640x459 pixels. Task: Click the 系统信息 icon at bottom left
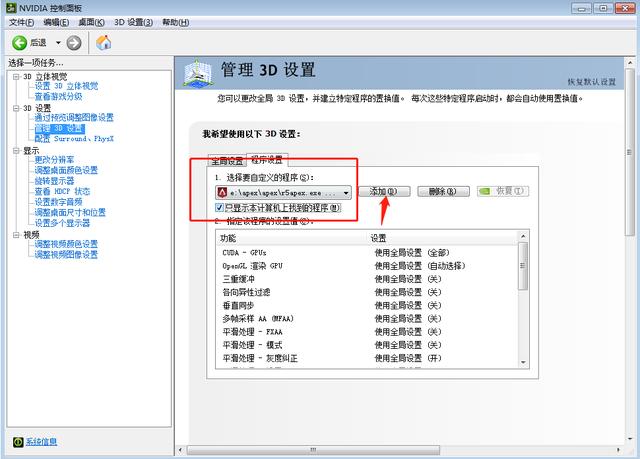click(x=18, y=442)
